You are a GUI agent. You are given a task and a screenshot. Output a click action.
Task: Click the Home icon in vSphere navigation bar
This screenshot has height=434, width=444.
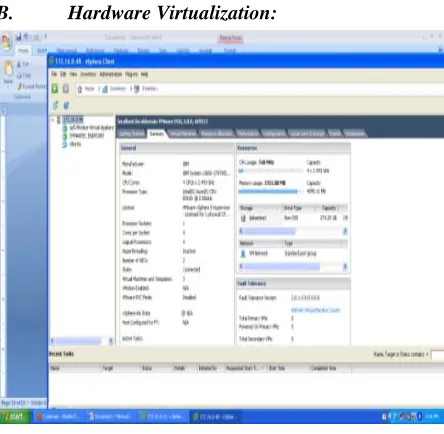pos(80,89)
